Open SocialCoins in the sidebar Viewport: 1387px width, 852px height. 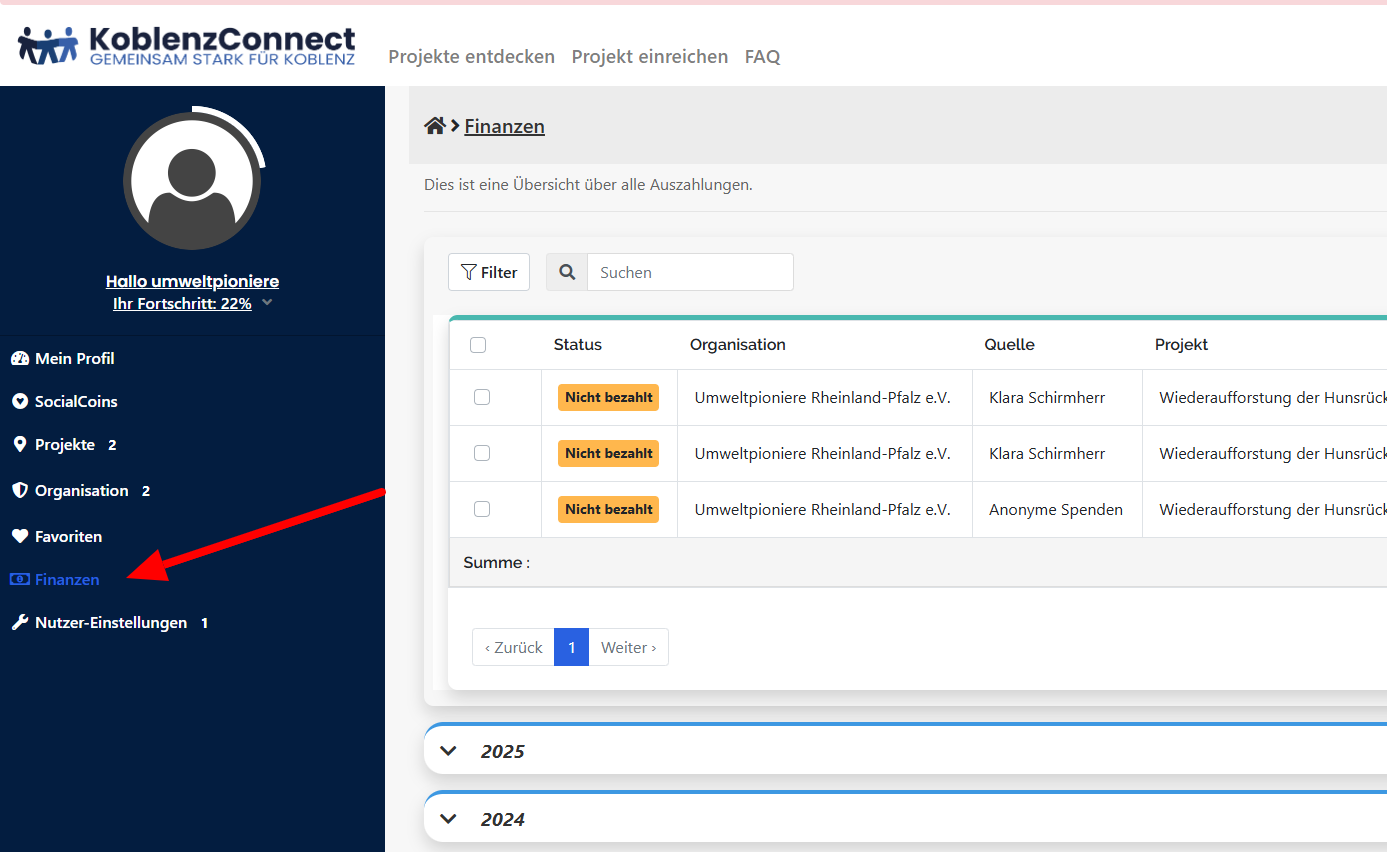(x=76, y=402)
